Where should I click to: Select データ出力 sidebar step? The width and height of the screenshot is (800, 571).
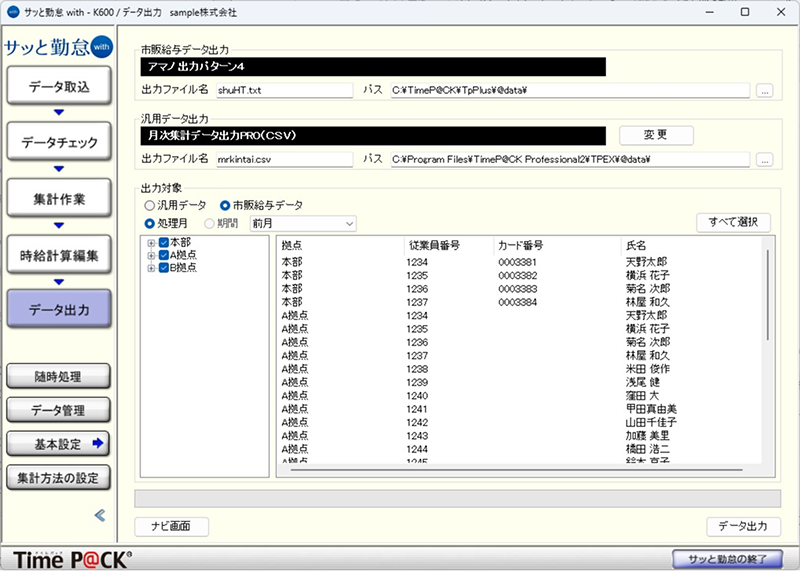[x=59, y=309]
